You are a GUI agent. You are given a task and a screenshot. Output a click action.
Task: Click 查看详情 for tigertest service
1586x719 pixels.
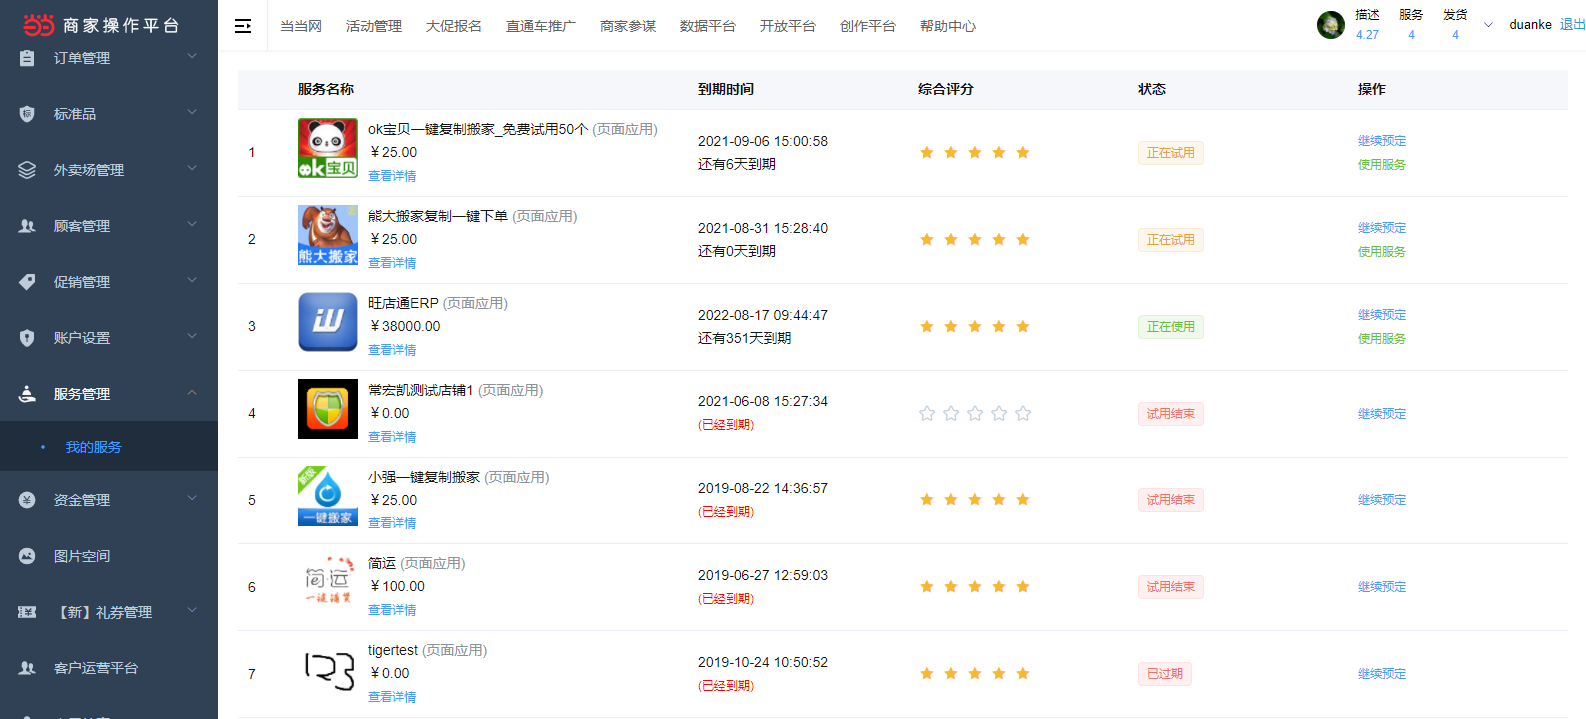[x=392, y=697]
